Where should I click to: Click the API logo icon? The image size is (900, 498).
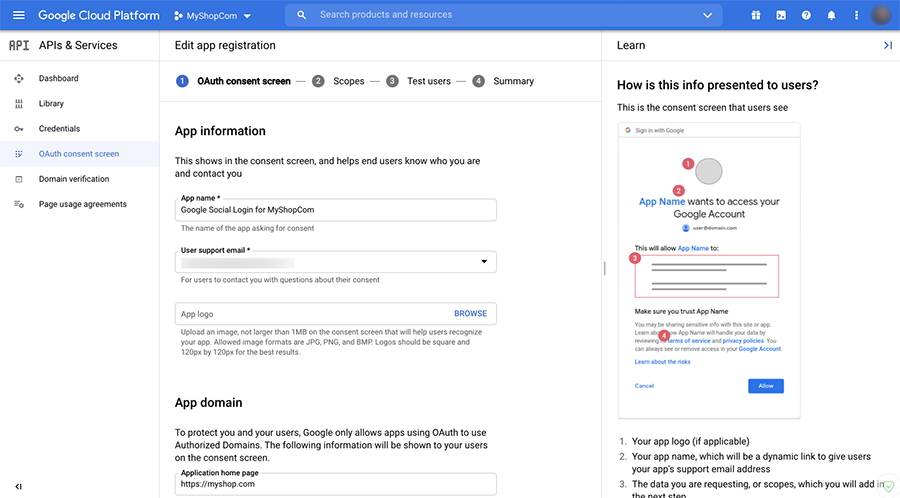pyautogui.click(x=19, y=45)
